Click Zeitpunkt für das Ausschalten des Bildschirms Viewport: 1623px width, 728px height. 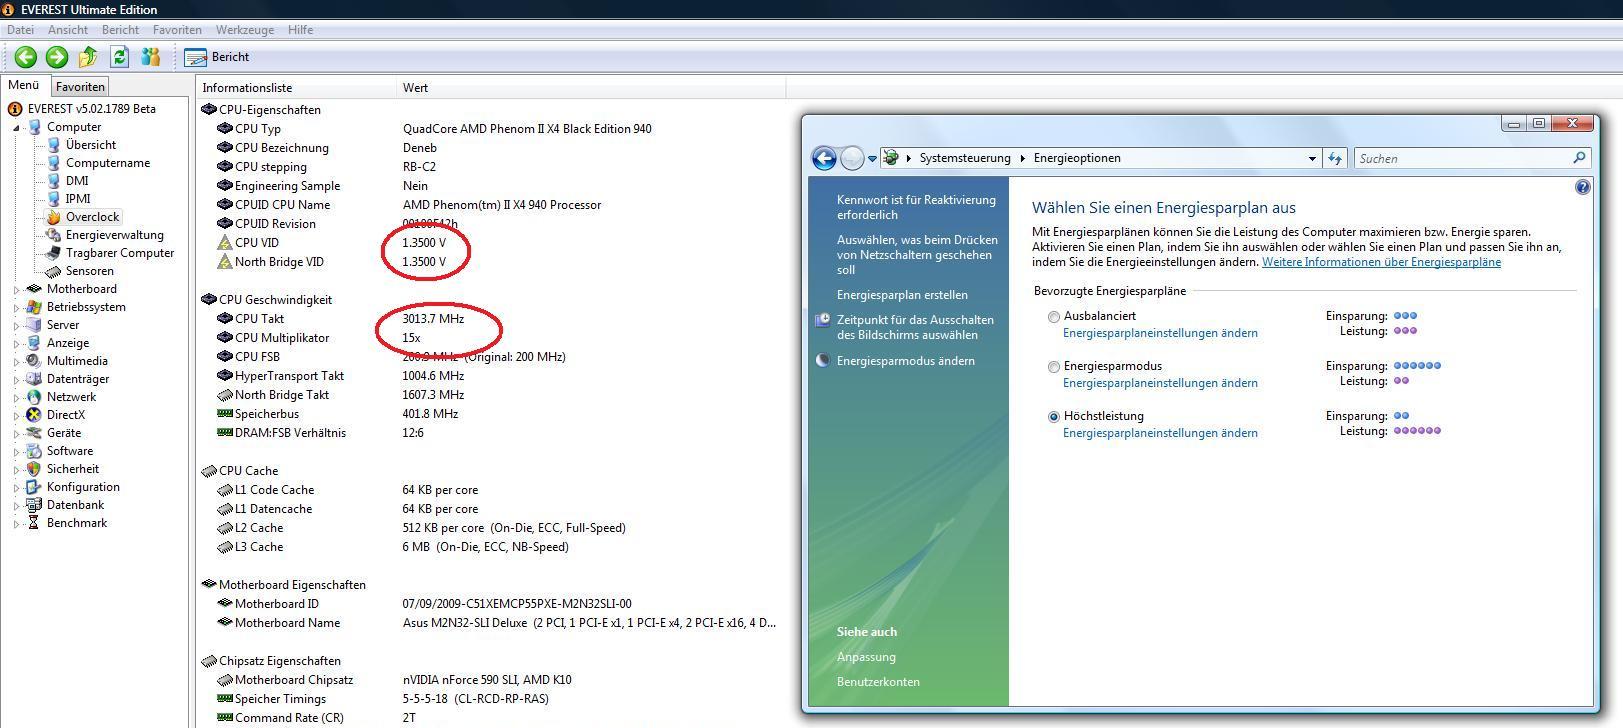(915, 327)
